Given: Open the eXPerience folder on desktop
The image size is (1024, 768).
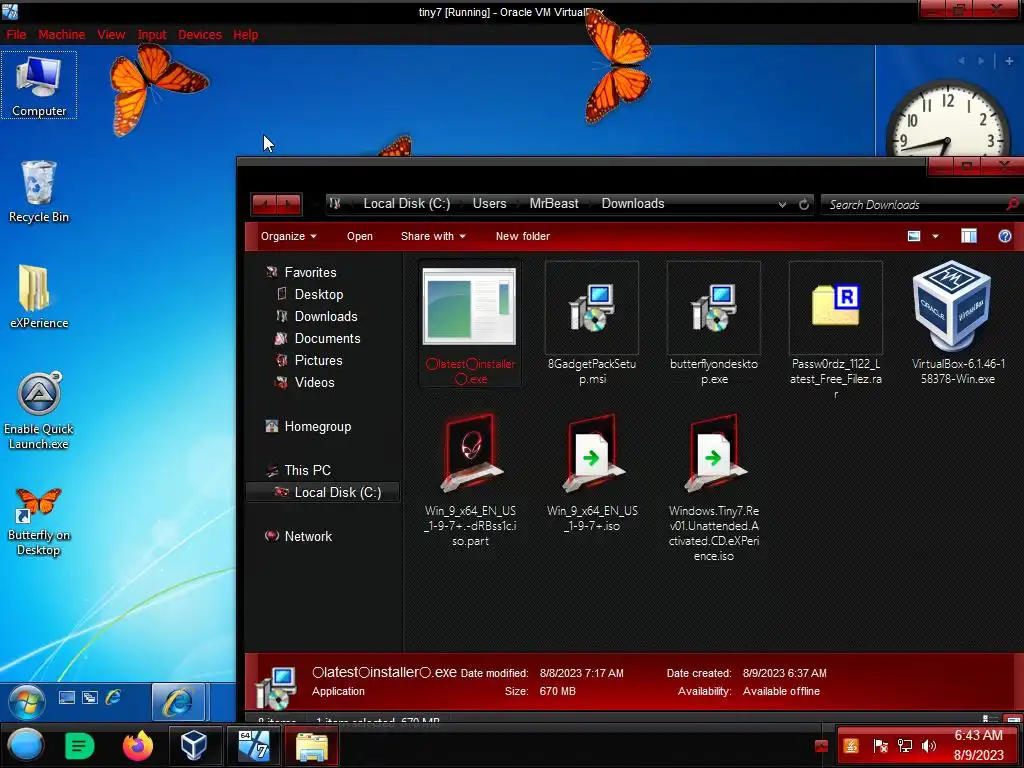Looking at the screenshot, I should [x=39, y=296].
